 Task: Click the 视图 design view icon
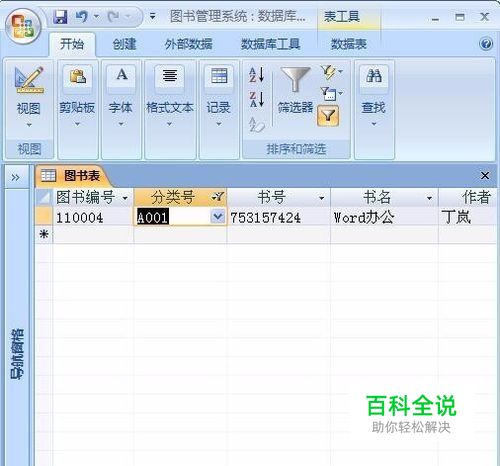(x=29, y=79)
